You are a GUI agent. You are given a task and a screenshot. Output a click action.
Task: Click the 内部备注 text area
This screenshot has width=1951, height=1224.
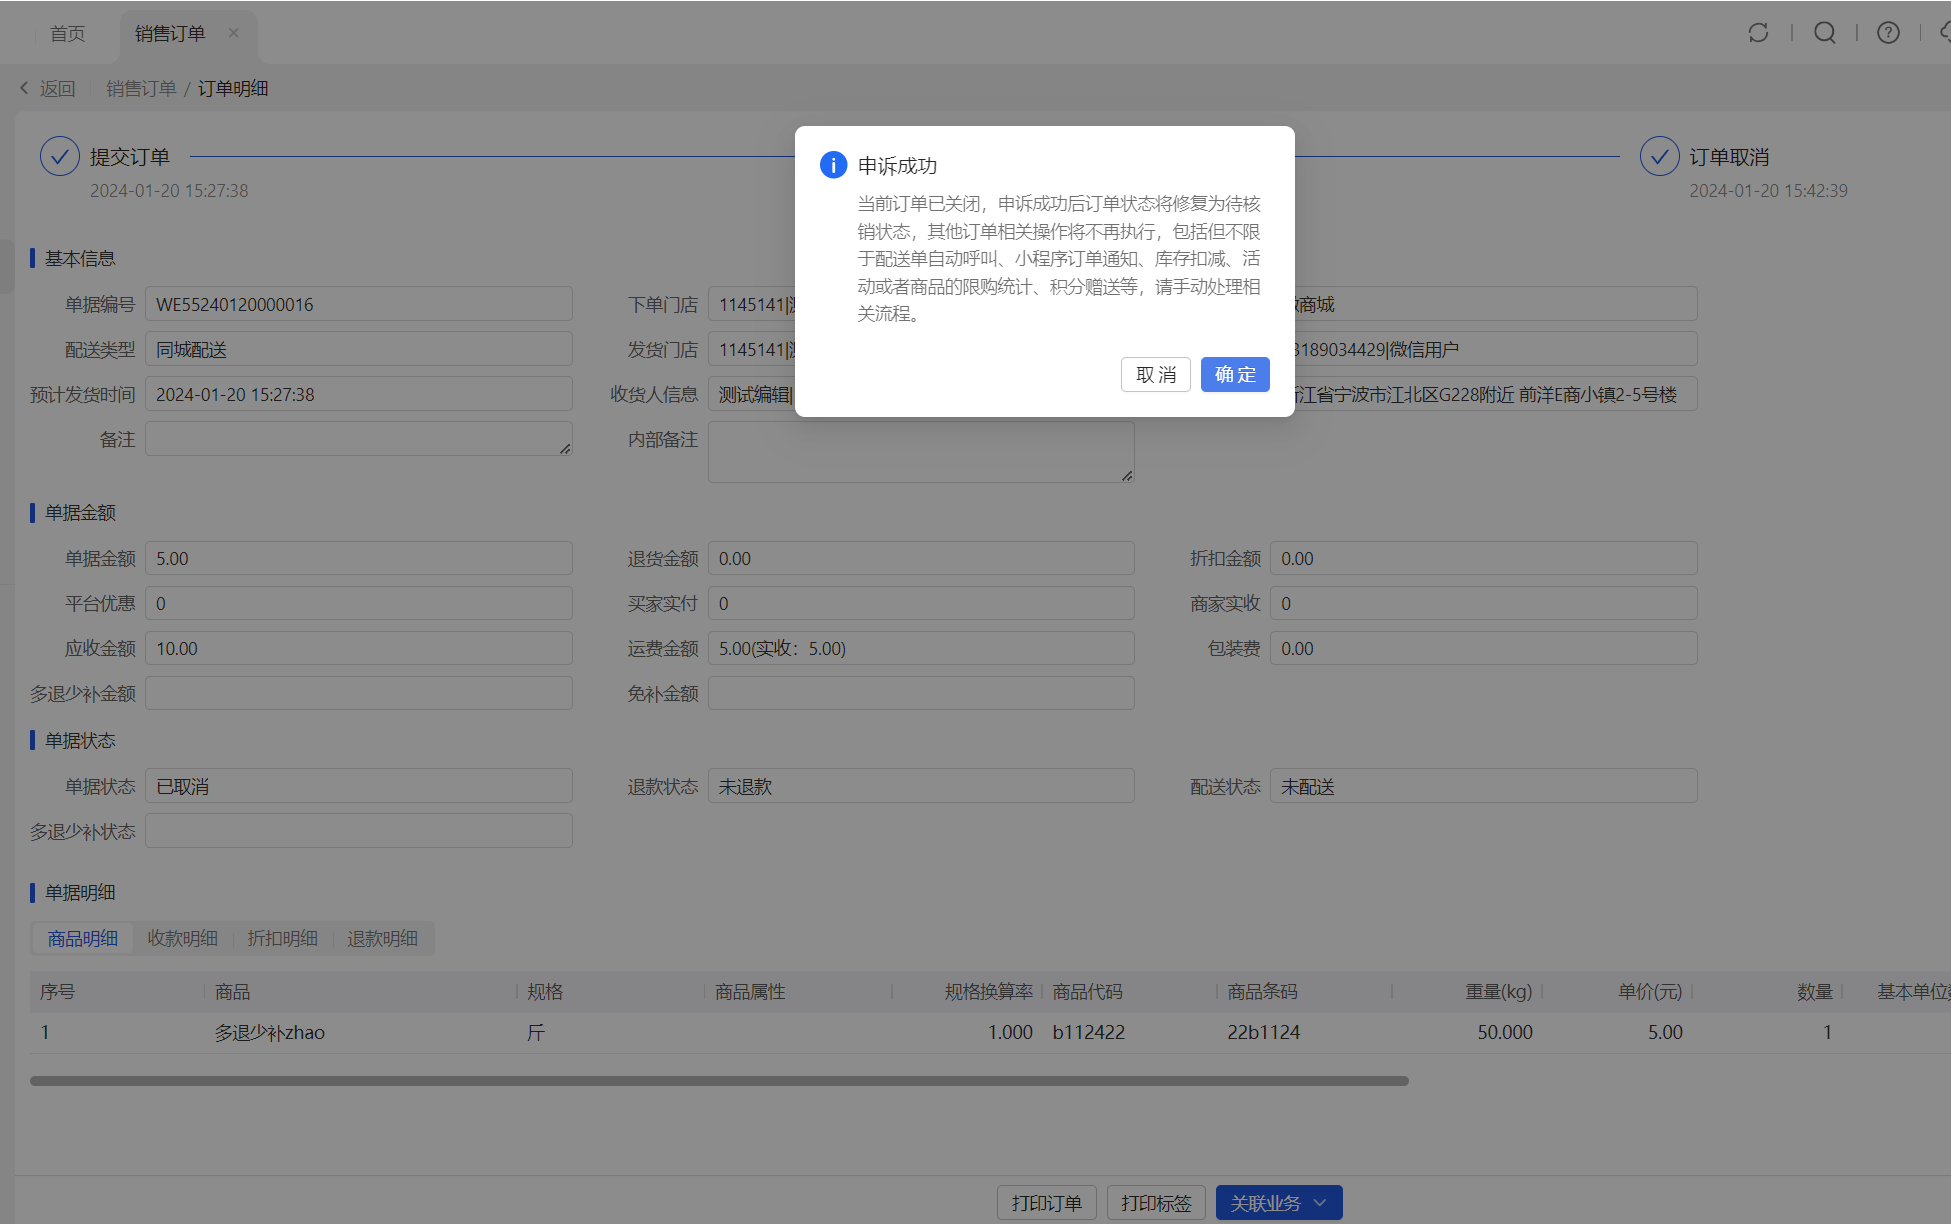(921, 452)
